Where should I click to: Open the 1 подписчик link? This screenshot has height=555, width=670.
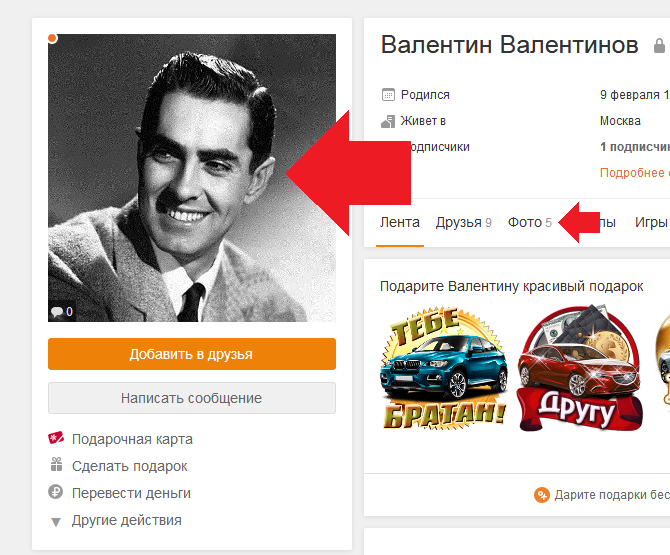click(x=634, y=147)
